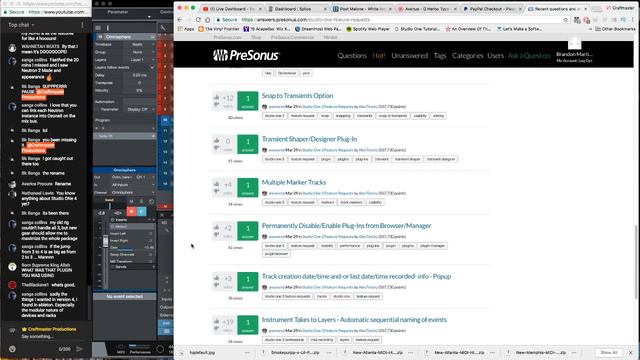640x360 pixels.
Task: Toggle the Sends section power button
Action: pyautogui.click(x=113, y=267)
